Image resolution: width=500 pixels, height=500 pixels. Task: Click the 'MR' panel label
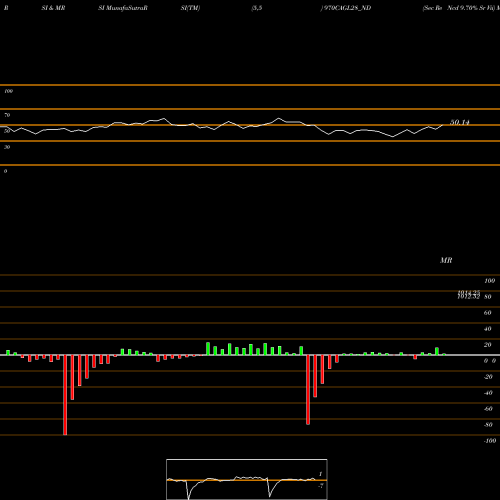(x=446, y=260)
